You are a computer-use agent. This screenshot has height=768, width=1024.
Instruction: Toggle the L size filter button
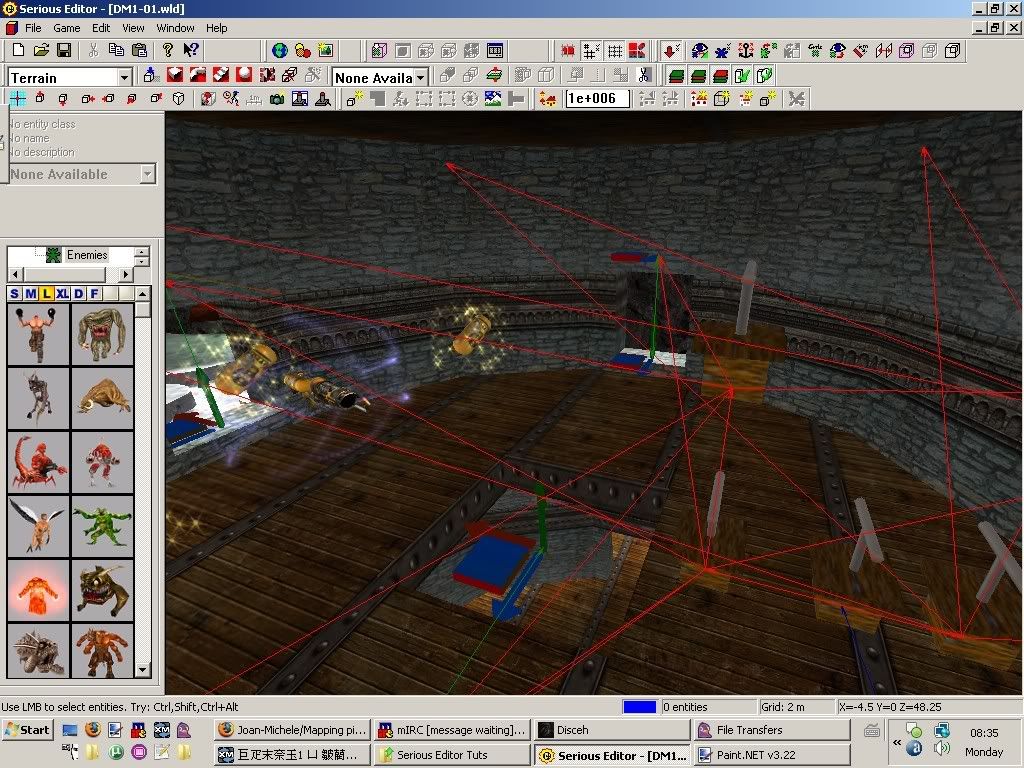[x=46, y=293]
